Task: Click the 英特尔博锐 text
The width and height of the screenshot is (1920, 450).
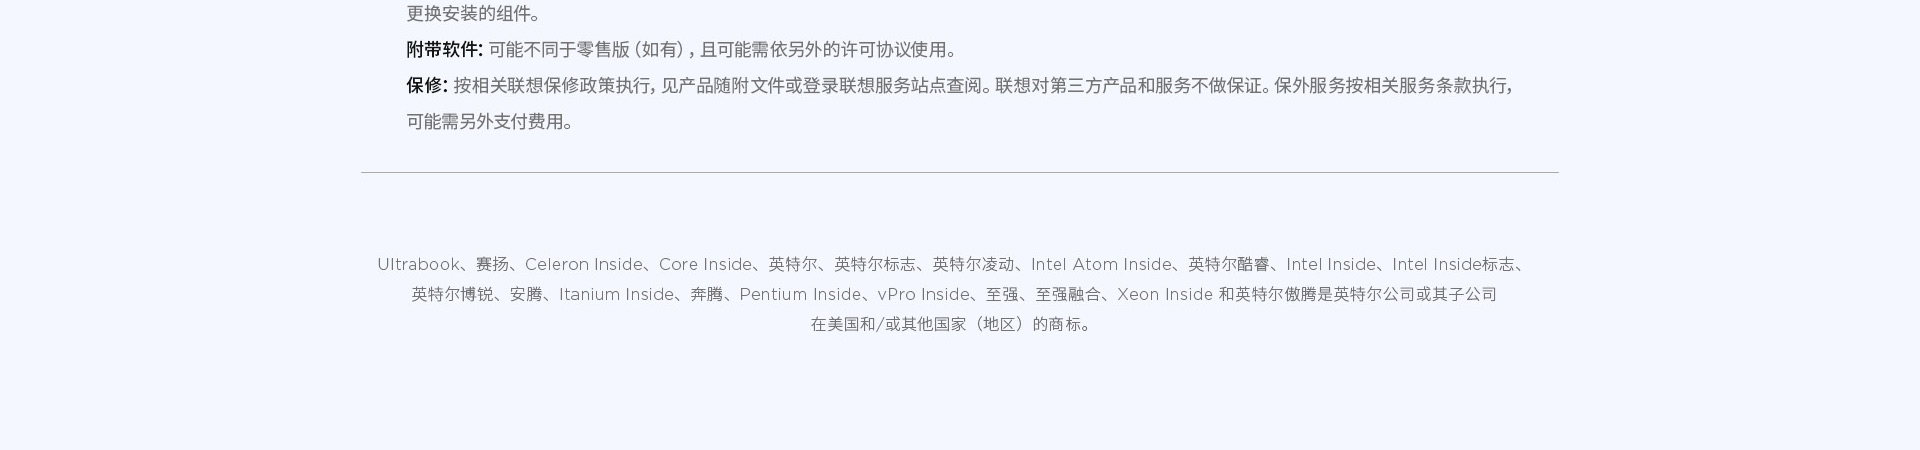Action: point(452,295)
